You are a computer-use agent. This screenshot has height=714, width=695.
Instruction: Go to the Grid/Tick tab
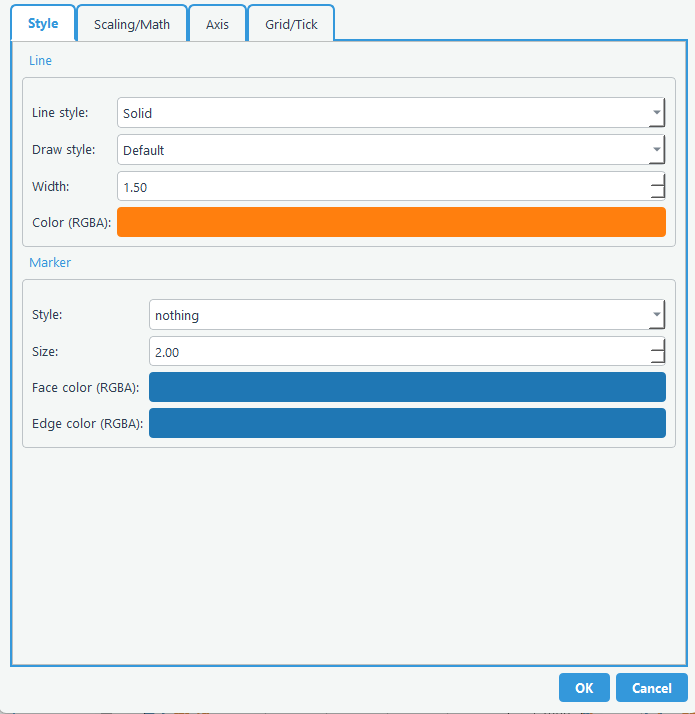click(x=291, y=24)
